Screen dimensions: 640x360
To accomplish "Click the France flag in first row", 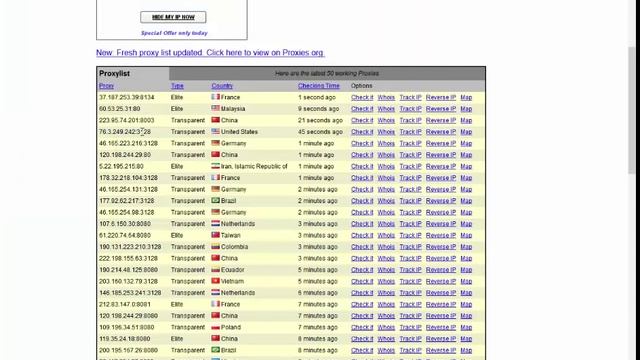I will (216, 97).
